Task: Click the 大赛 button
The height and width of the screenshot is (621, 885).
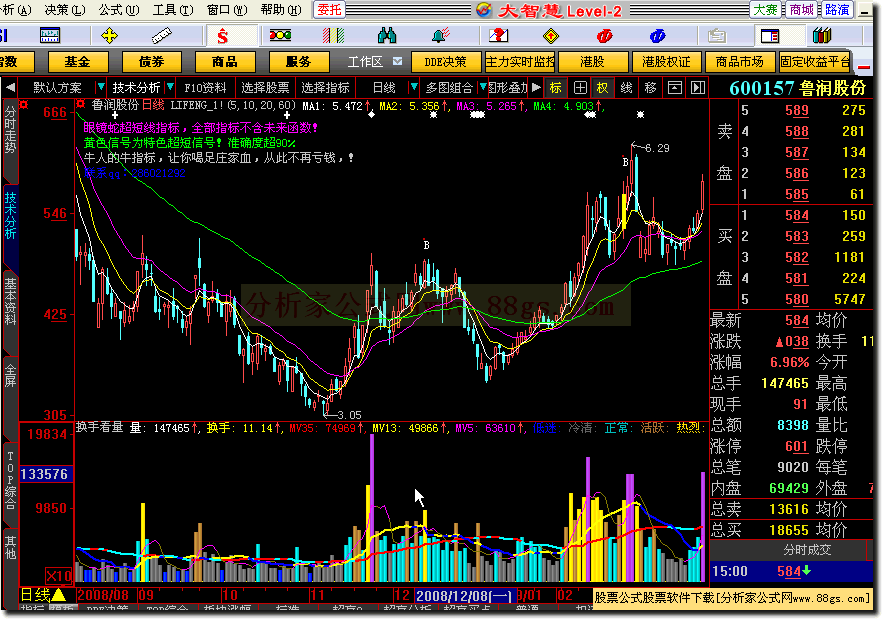Action: 765,10
